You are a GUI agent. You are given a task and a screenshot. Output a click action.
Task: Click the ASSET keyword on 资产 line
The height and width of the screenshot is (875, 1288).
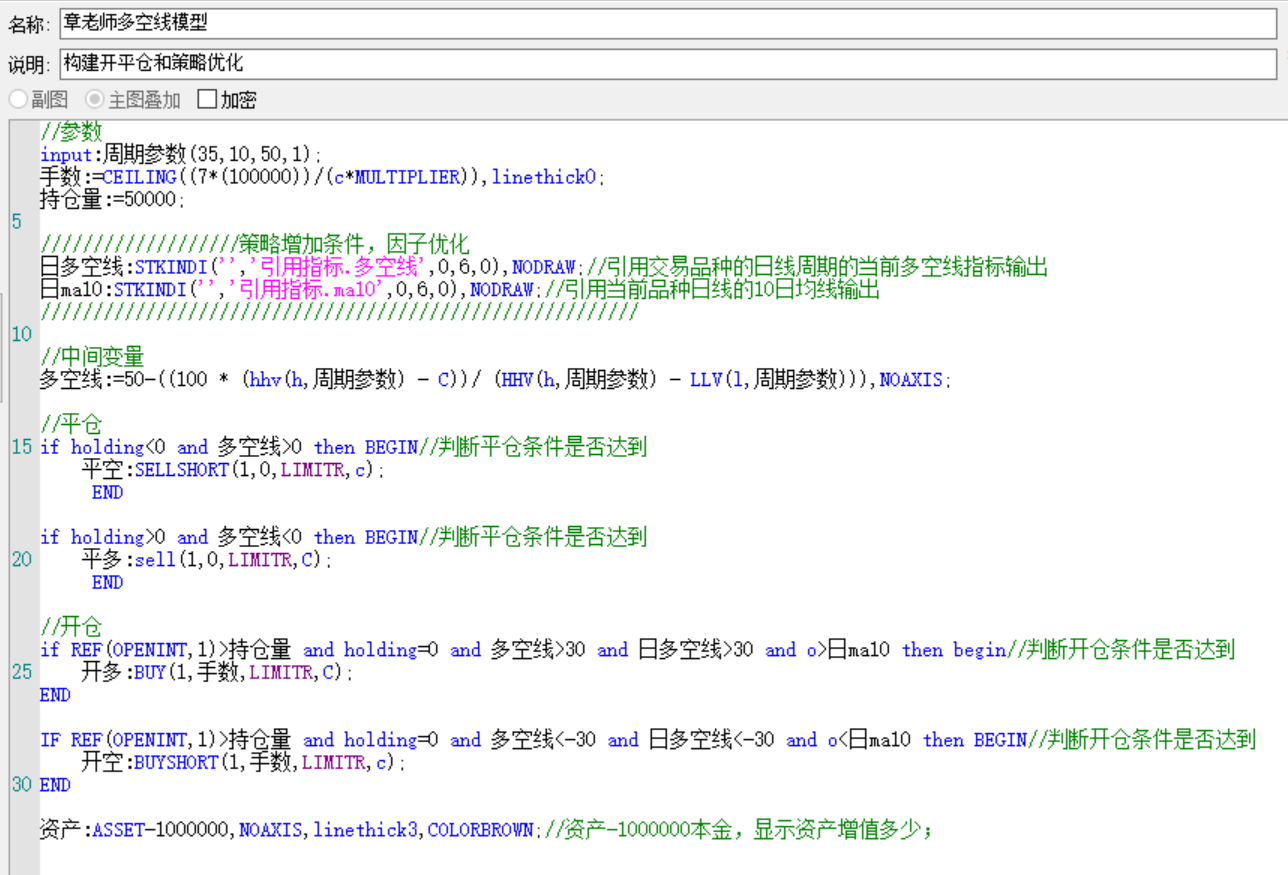coord(118,830)
